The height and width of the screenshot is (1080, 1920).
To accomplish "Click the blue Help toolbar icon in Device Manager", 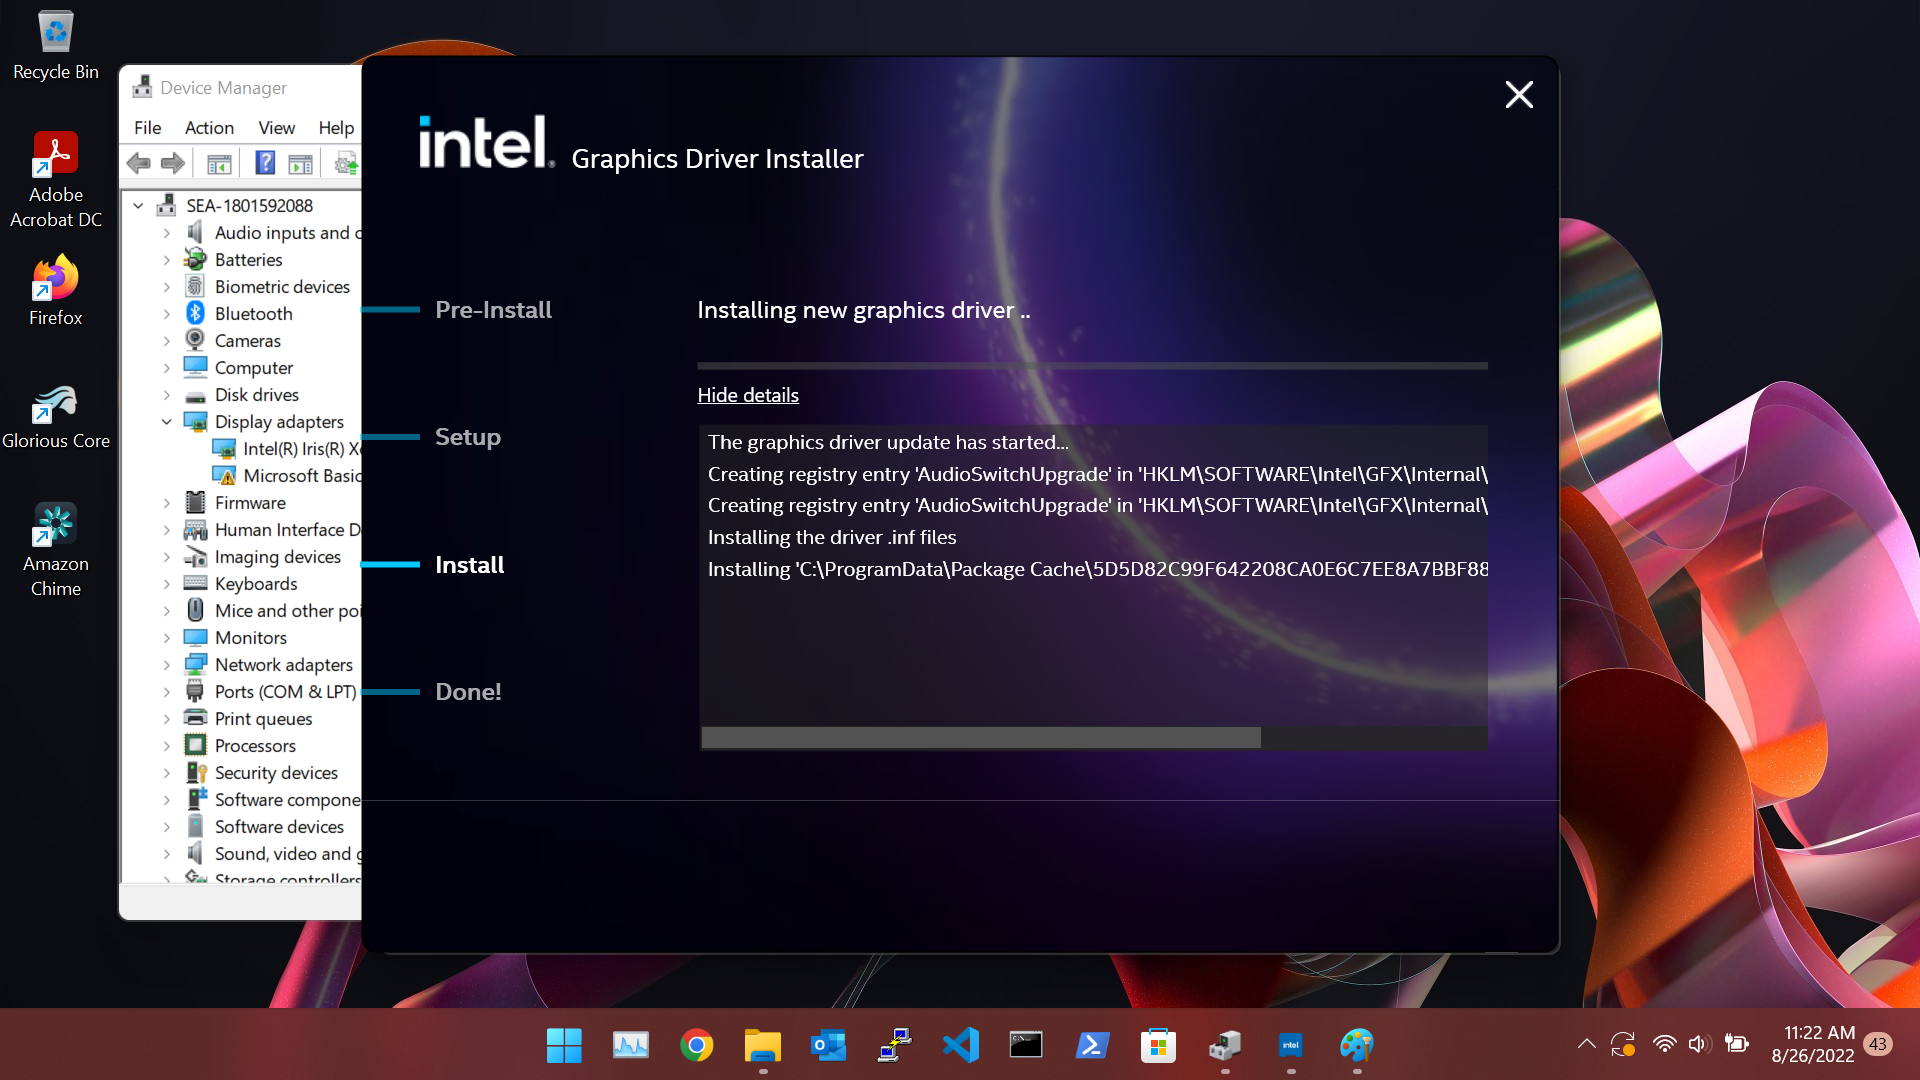I will click(x=265, y=163).
